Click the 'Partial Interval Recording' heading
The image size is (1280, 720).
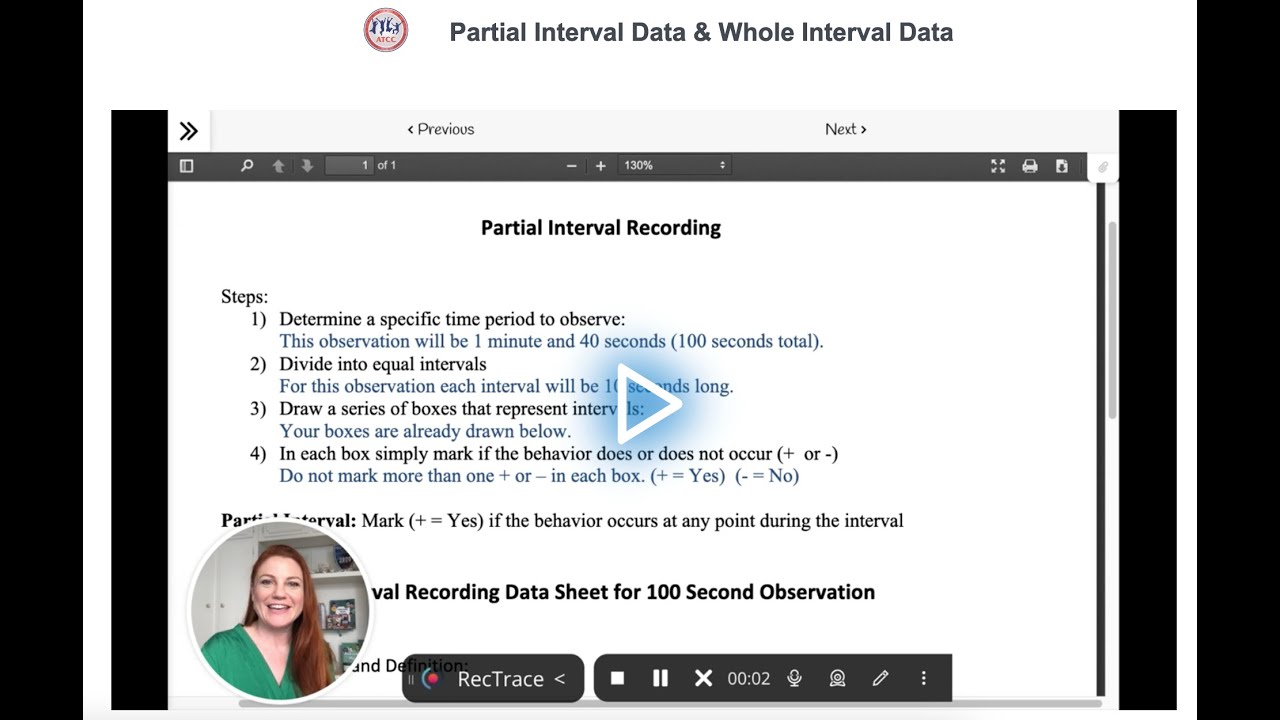pyautogui.click(x=601, y=227)
